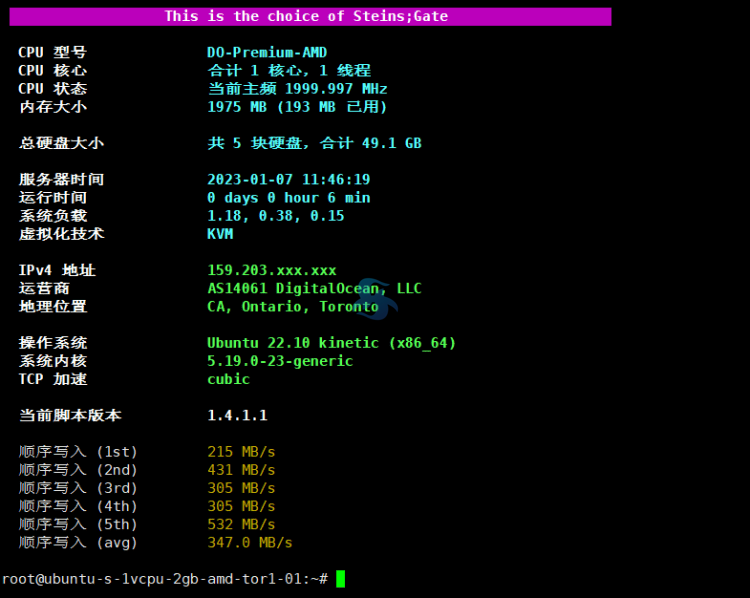
Task: Click the DO-Premium-AMD CPU model value
Action: [267, 52]
